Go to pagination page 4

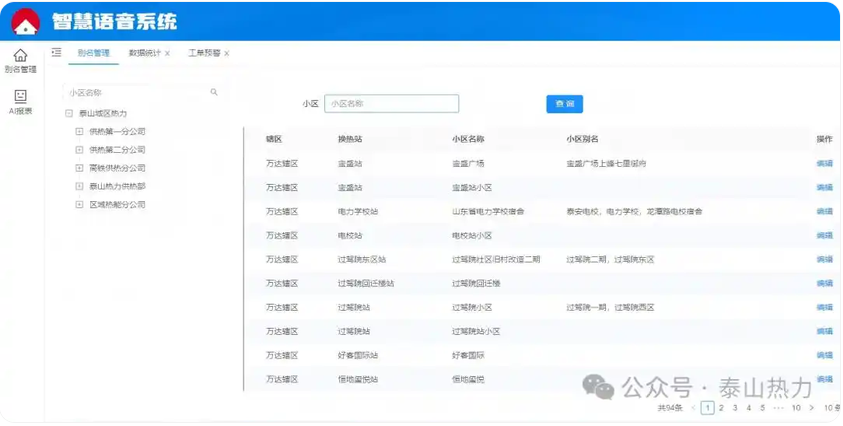pyautogui.click(x=748, y=408)
